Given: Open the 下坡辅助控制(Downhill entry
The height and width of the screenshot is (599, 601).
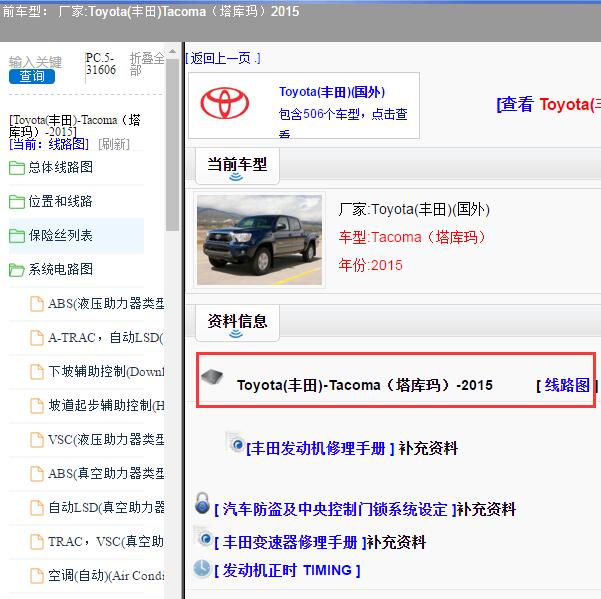Looking at the screenshot, I should (x=106, y=372).
